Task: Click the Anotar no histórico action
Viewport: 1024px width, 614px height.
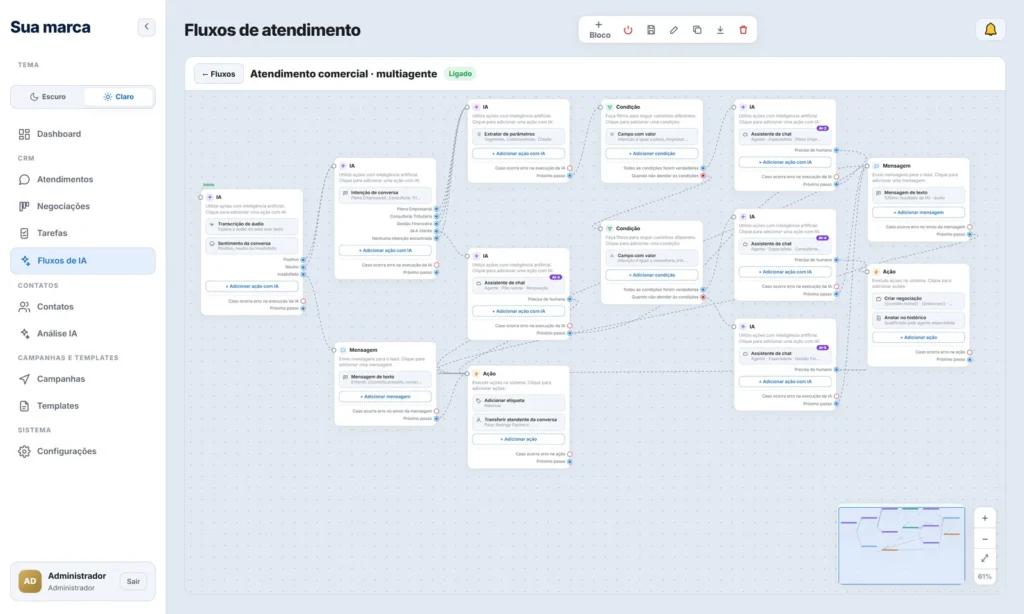Action: pyautogui.click(x=918, y=320)
